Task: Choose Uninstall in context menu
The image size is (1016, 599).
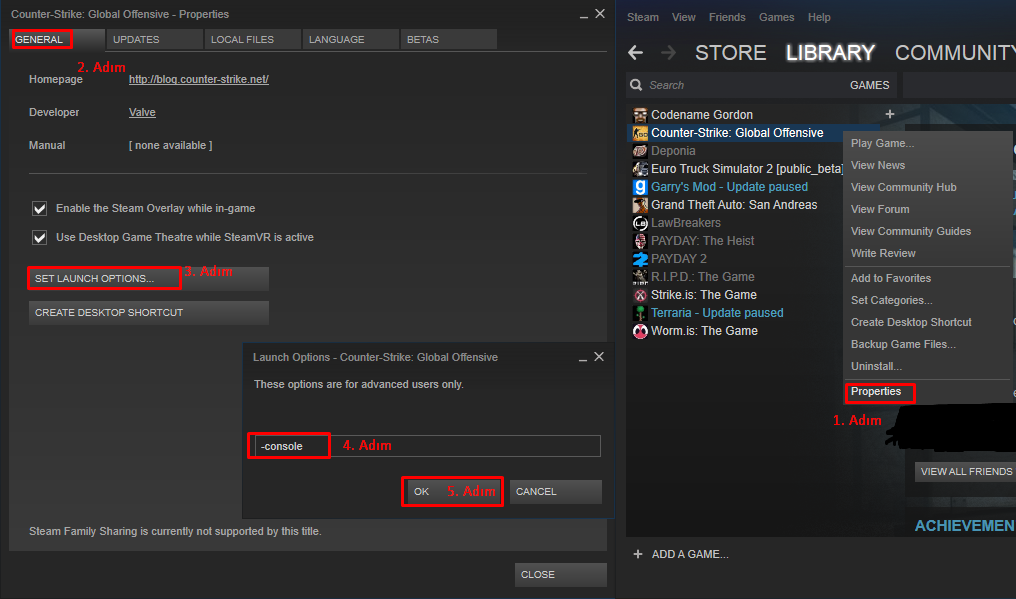Action: (927, 366)
